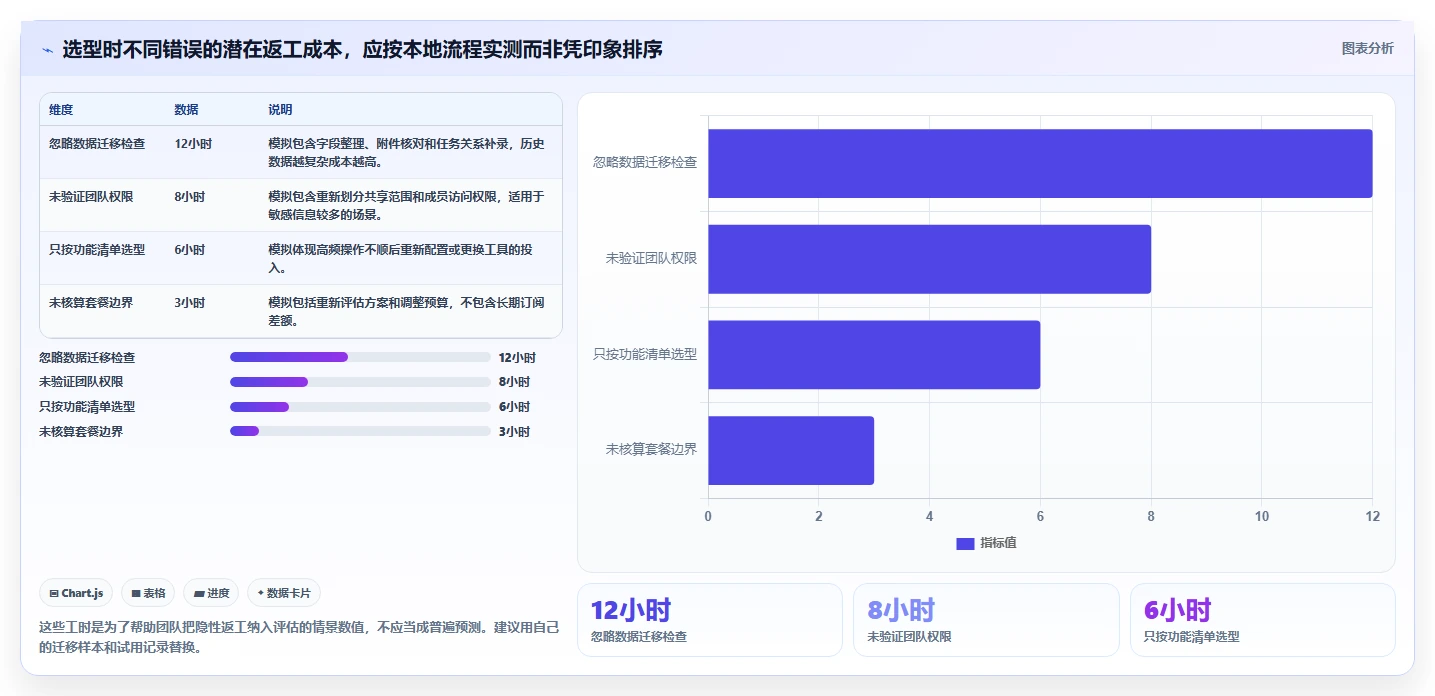The width and height of the screenshot is (1435, 696).
Task: Click the small blue icon before the title
Action: coord(47,50)
